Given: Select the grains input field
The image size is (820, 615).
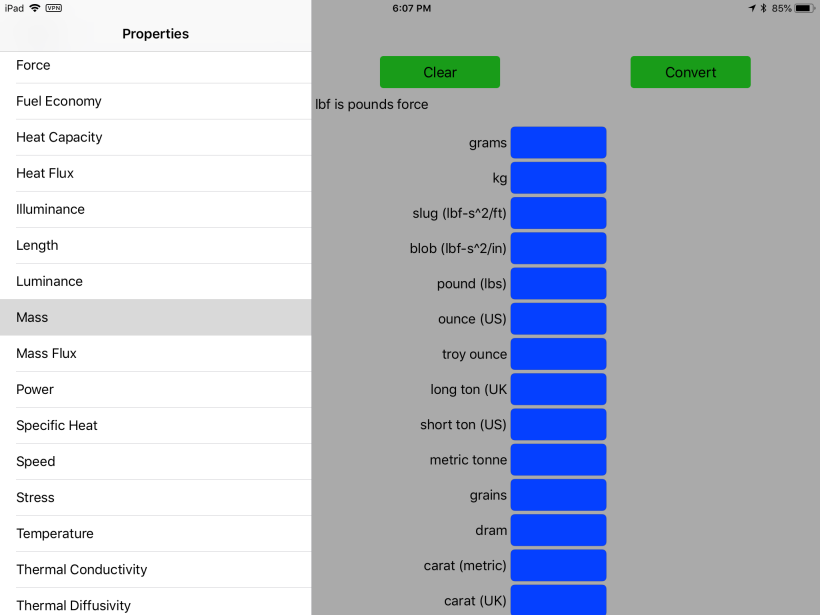Looking at the screenshot, I should coord(559,495).
